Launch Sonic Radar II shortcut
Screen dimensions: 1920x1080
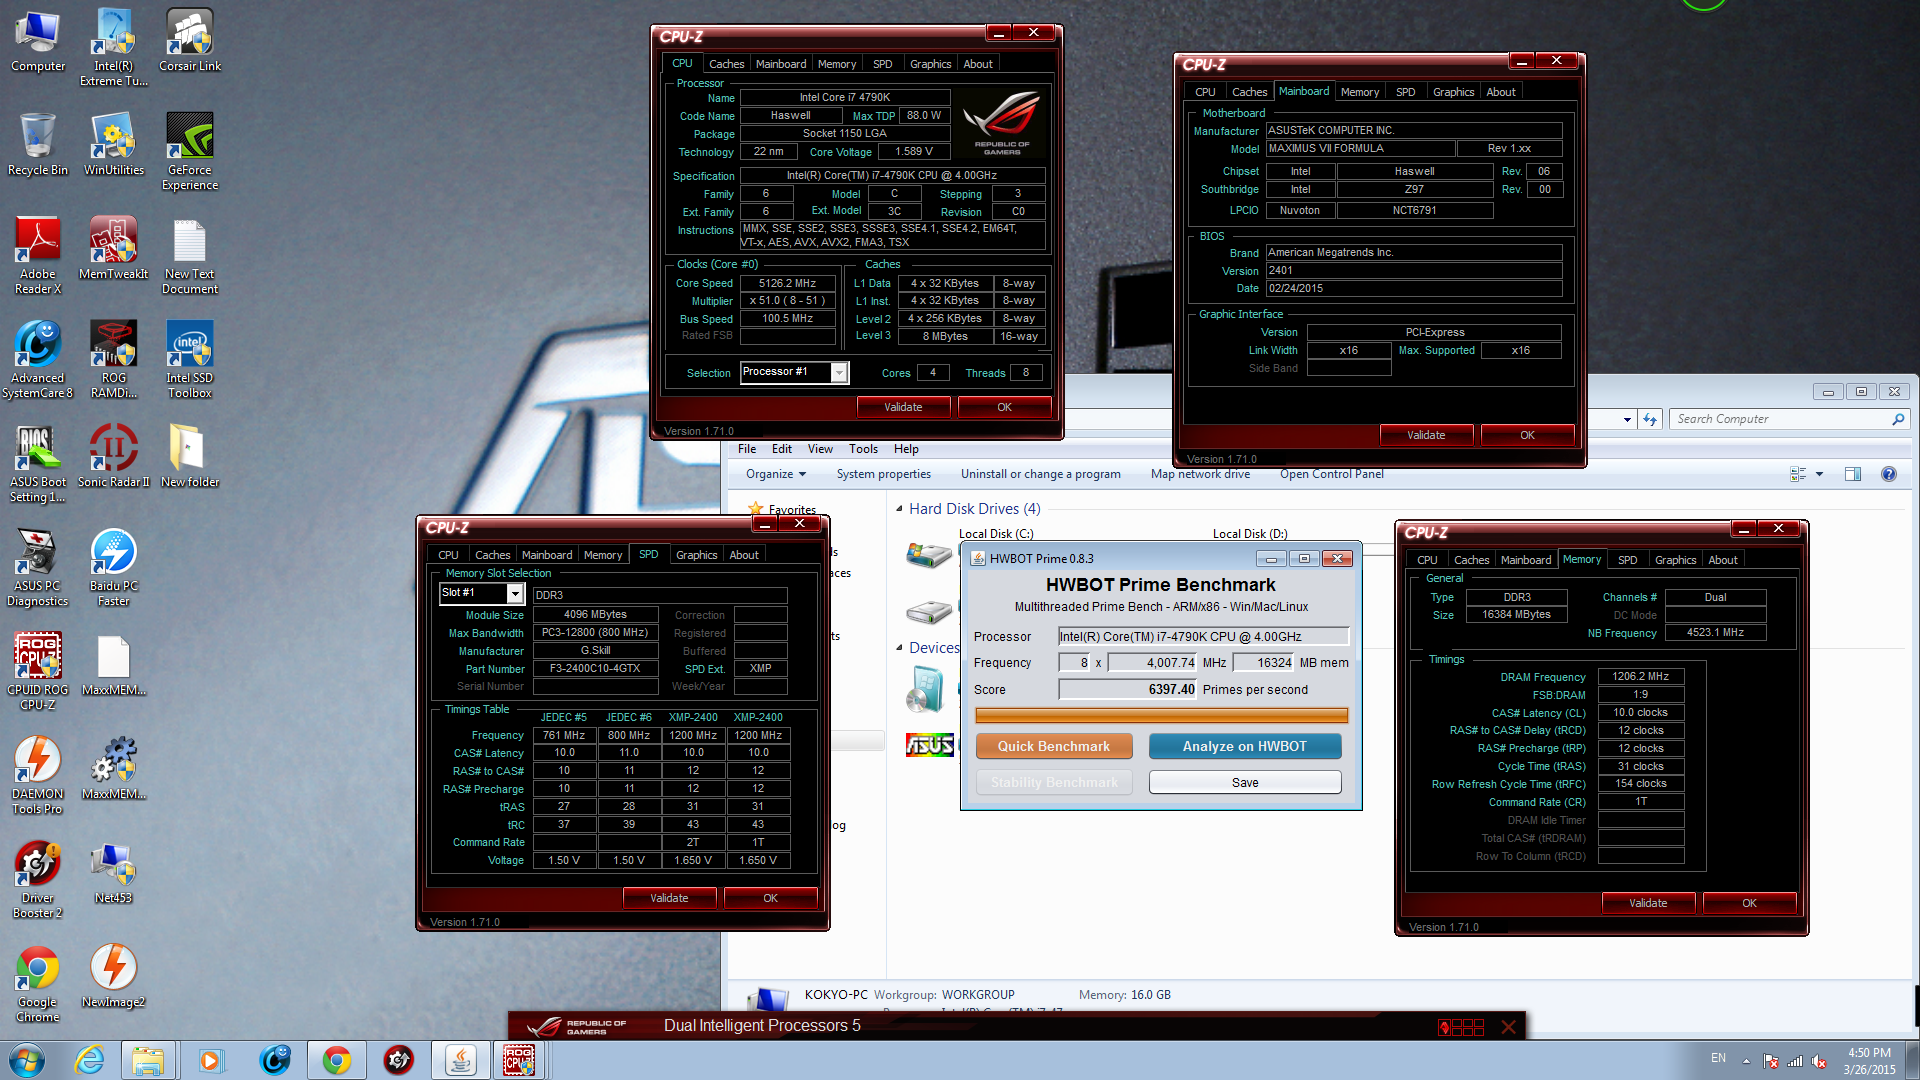coord(114,457)
